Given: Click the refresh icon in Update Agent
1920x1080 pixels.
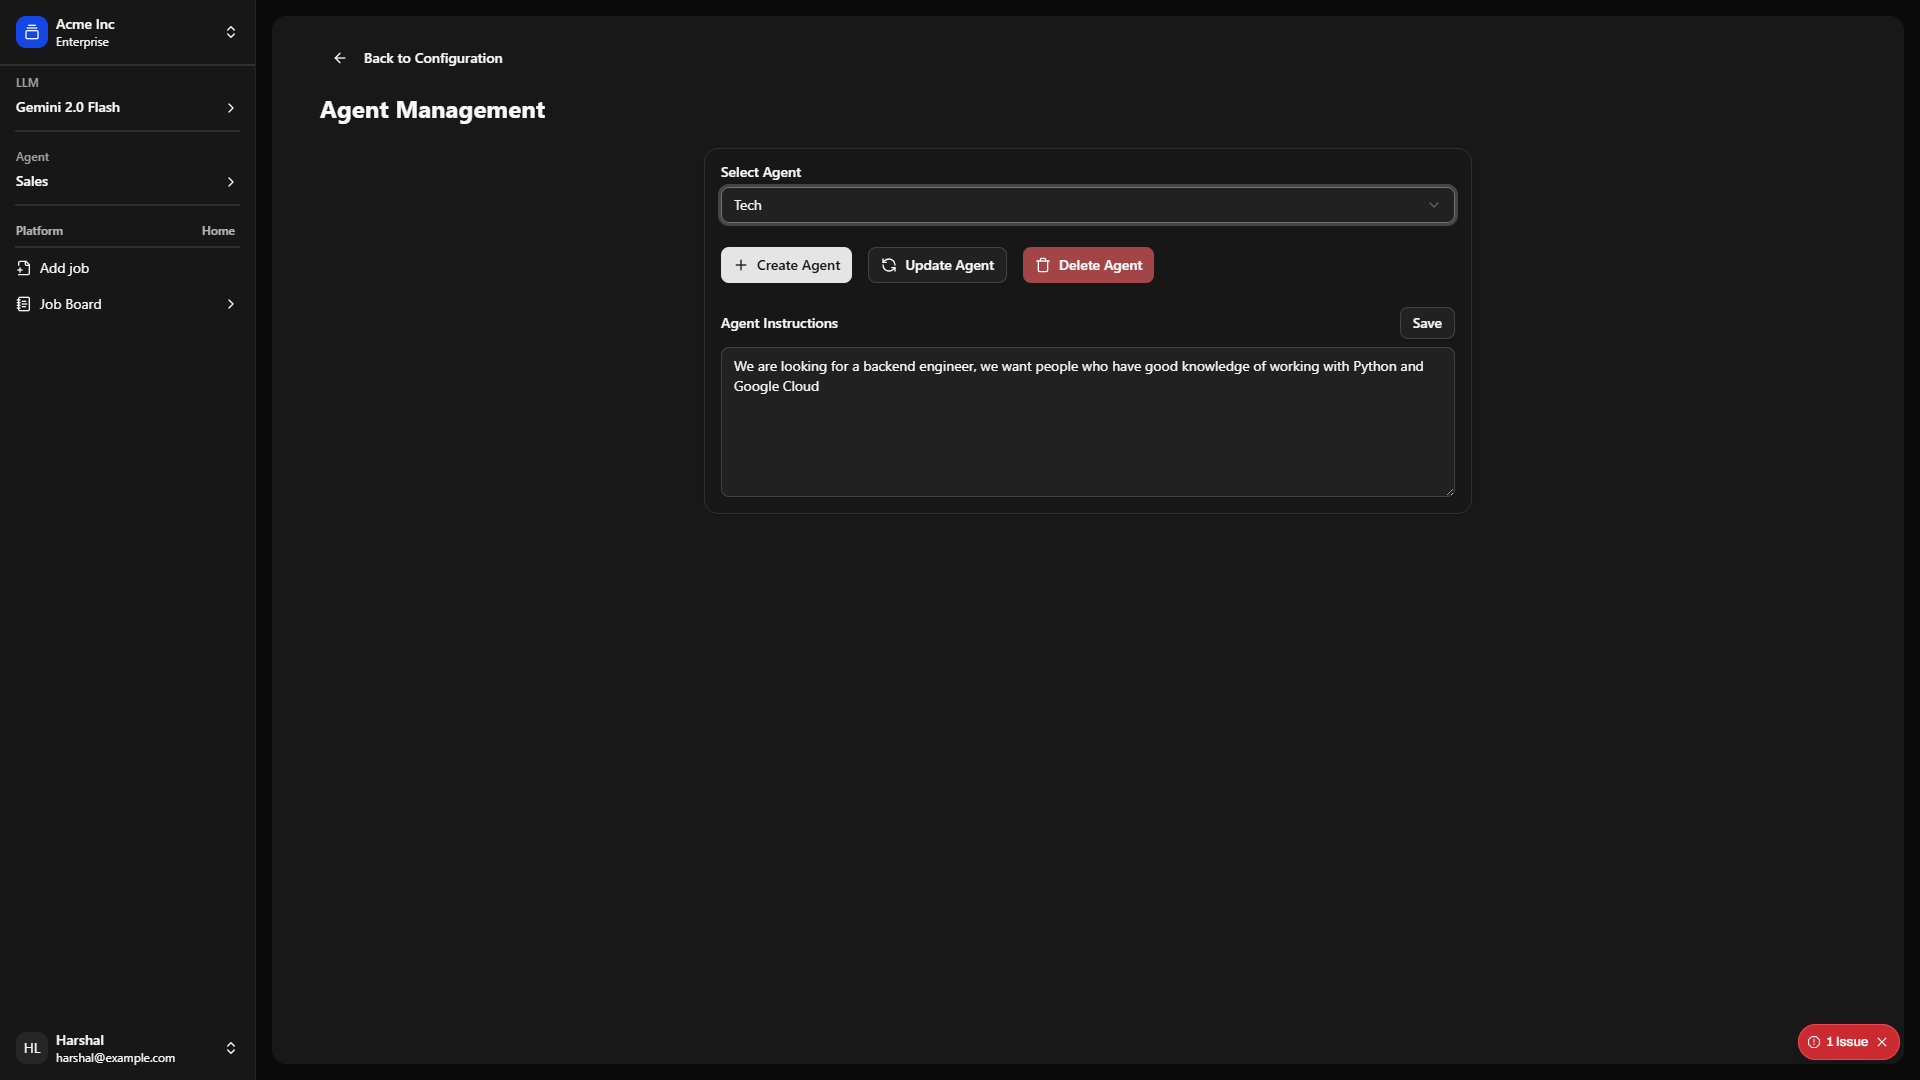Looking at the screenshot, I should (888, 265).
